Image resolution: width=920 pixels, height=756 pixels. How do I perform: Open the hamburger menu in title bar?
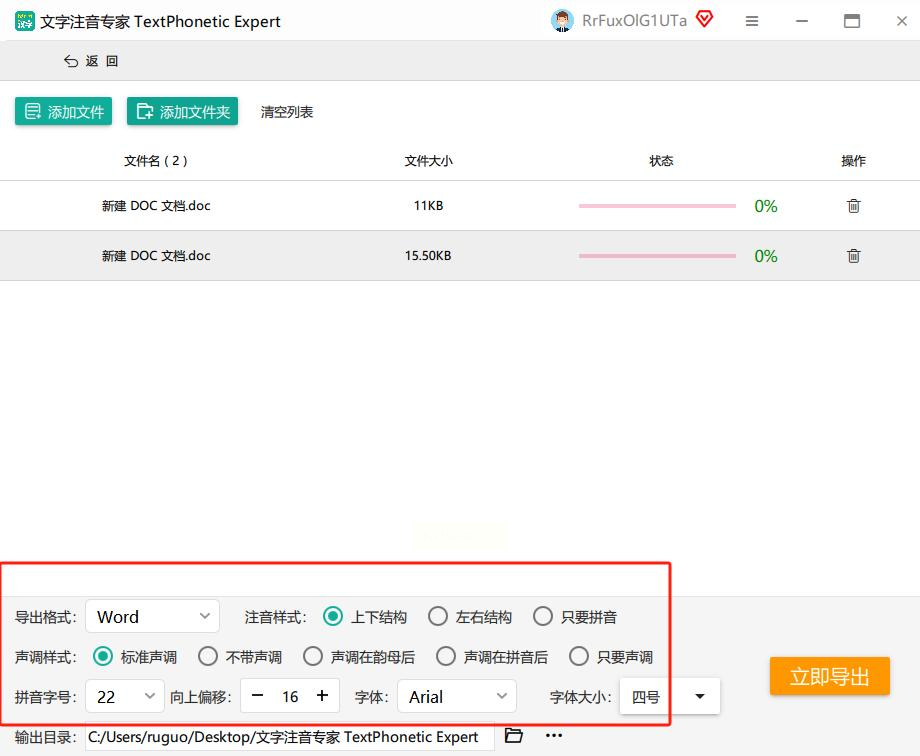(752, 21)
